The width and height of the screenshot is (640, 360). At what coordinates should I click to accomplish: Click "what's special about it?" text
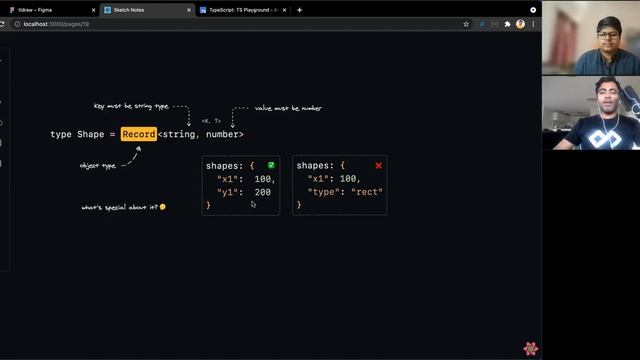coord(119,207)
